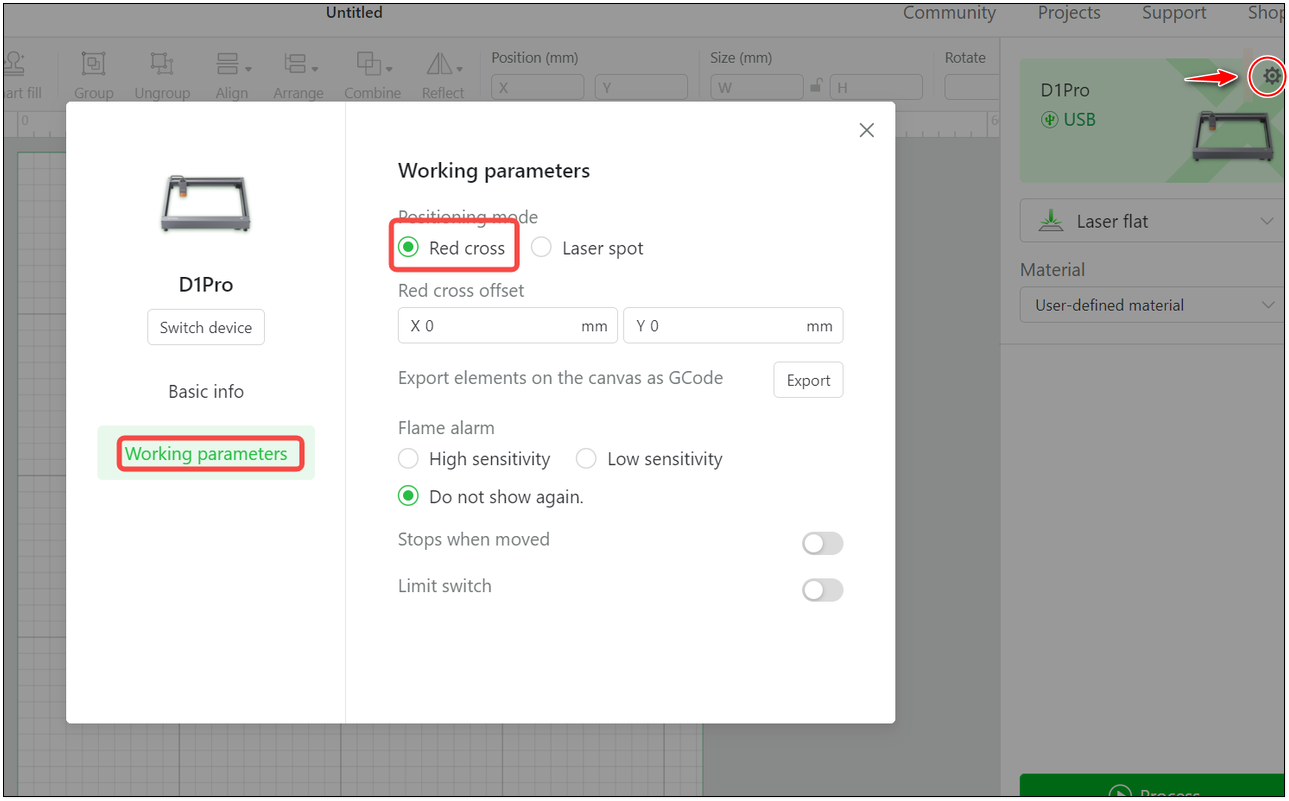Enable the Stops when moved toggle
Viewport: 1289px width, 801px height.
(x=822, y=543)
